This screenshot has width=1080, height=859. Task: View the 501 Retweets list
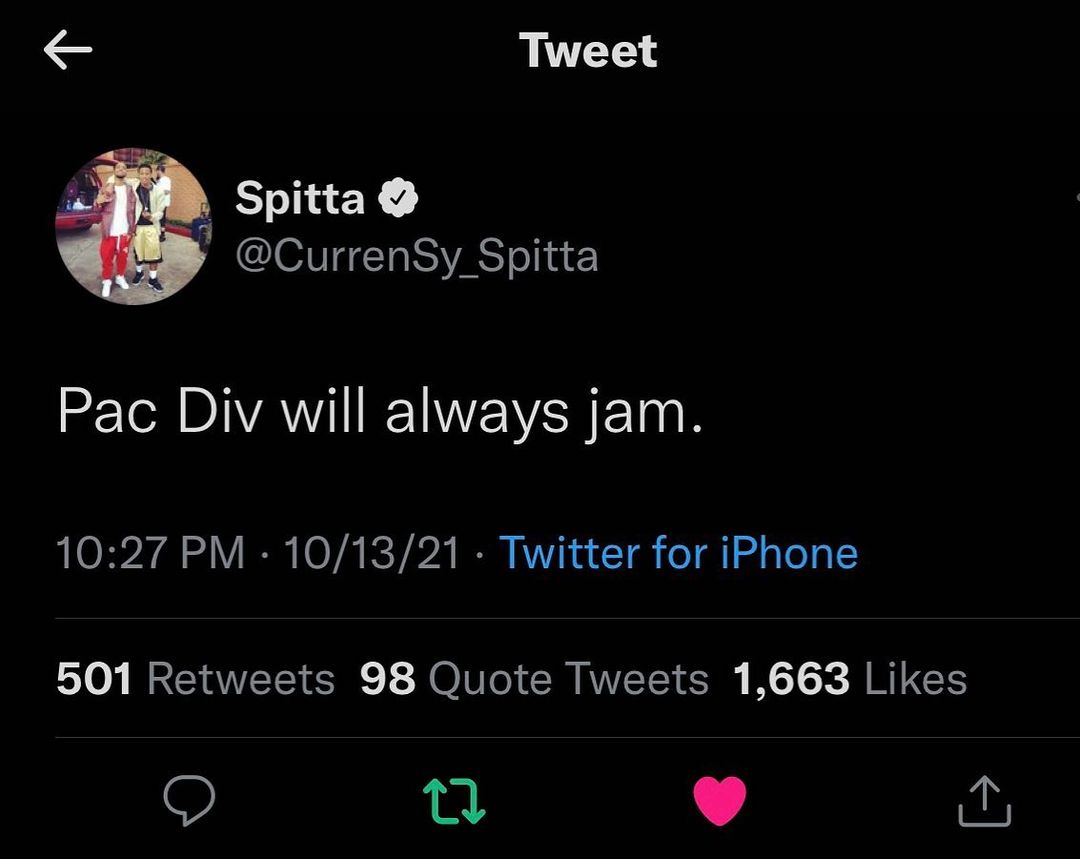[195, 680]
